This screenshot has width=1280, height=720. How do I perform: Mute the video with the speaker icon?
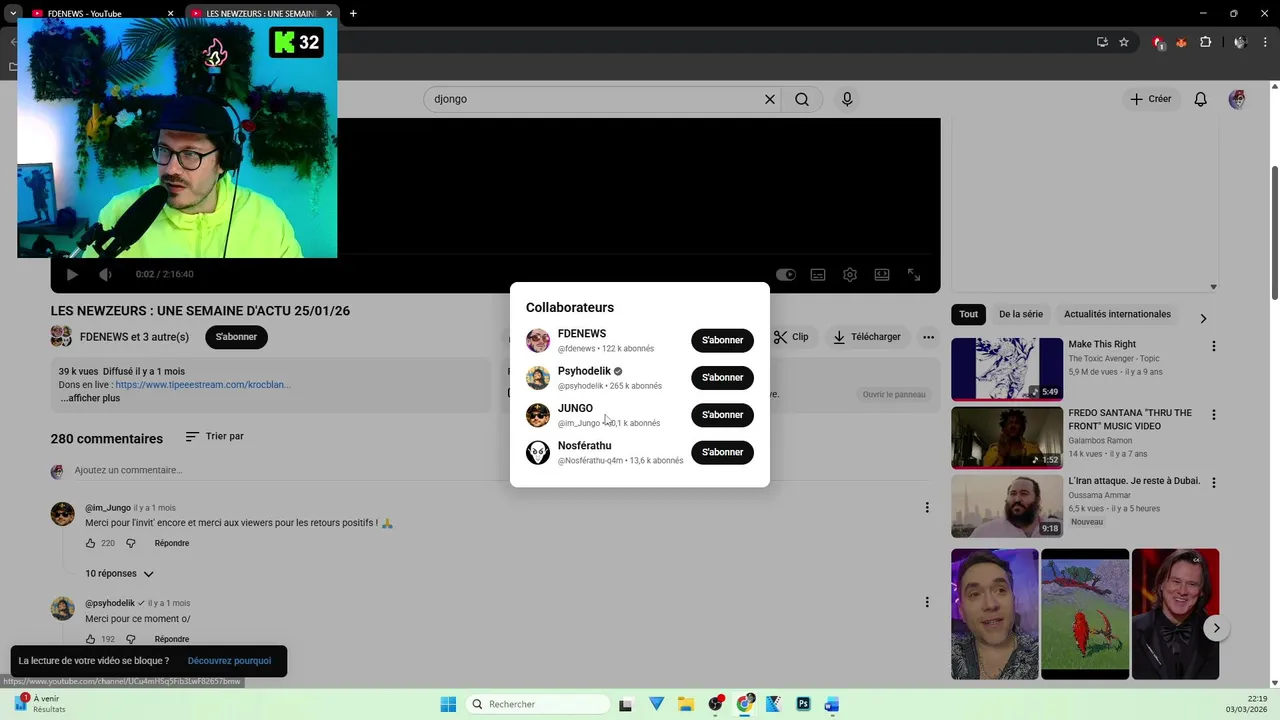[x=105, y=274]
